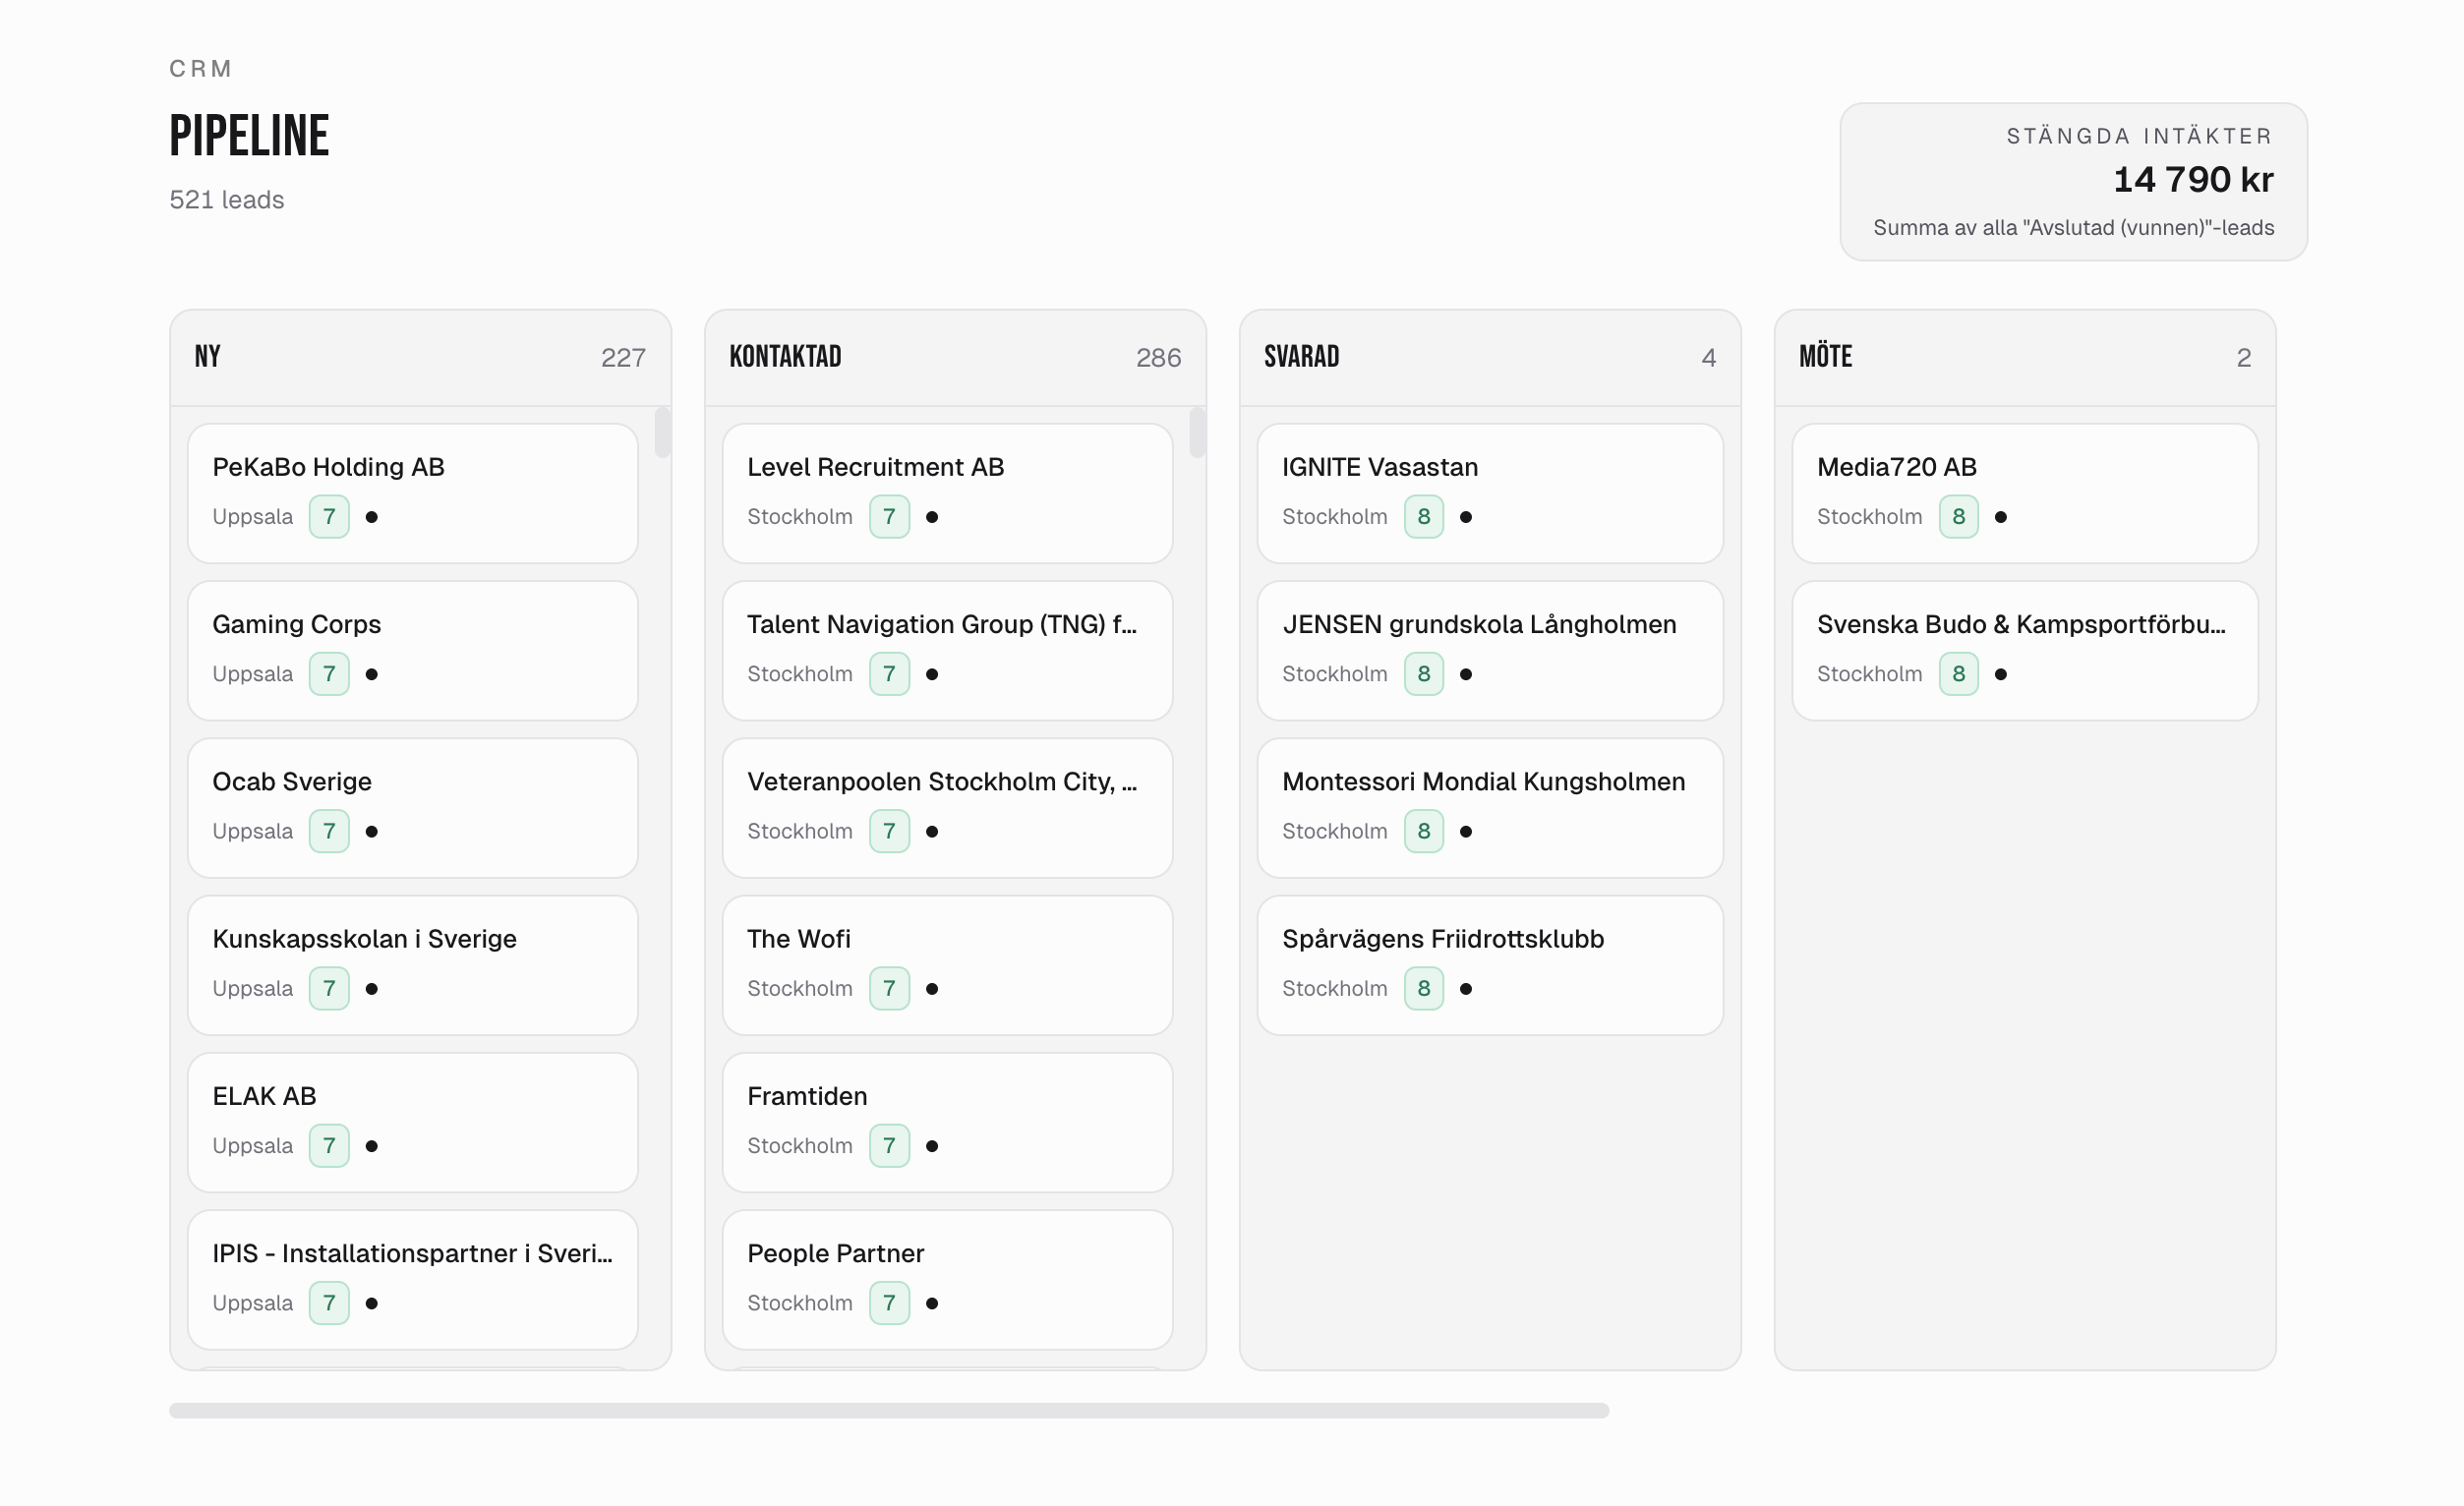The height and width of the screenshot is (1506, 2464).
Task: Open the JENSEN grundskola Långholmen lead card
Action: (x=1488, y=649)
